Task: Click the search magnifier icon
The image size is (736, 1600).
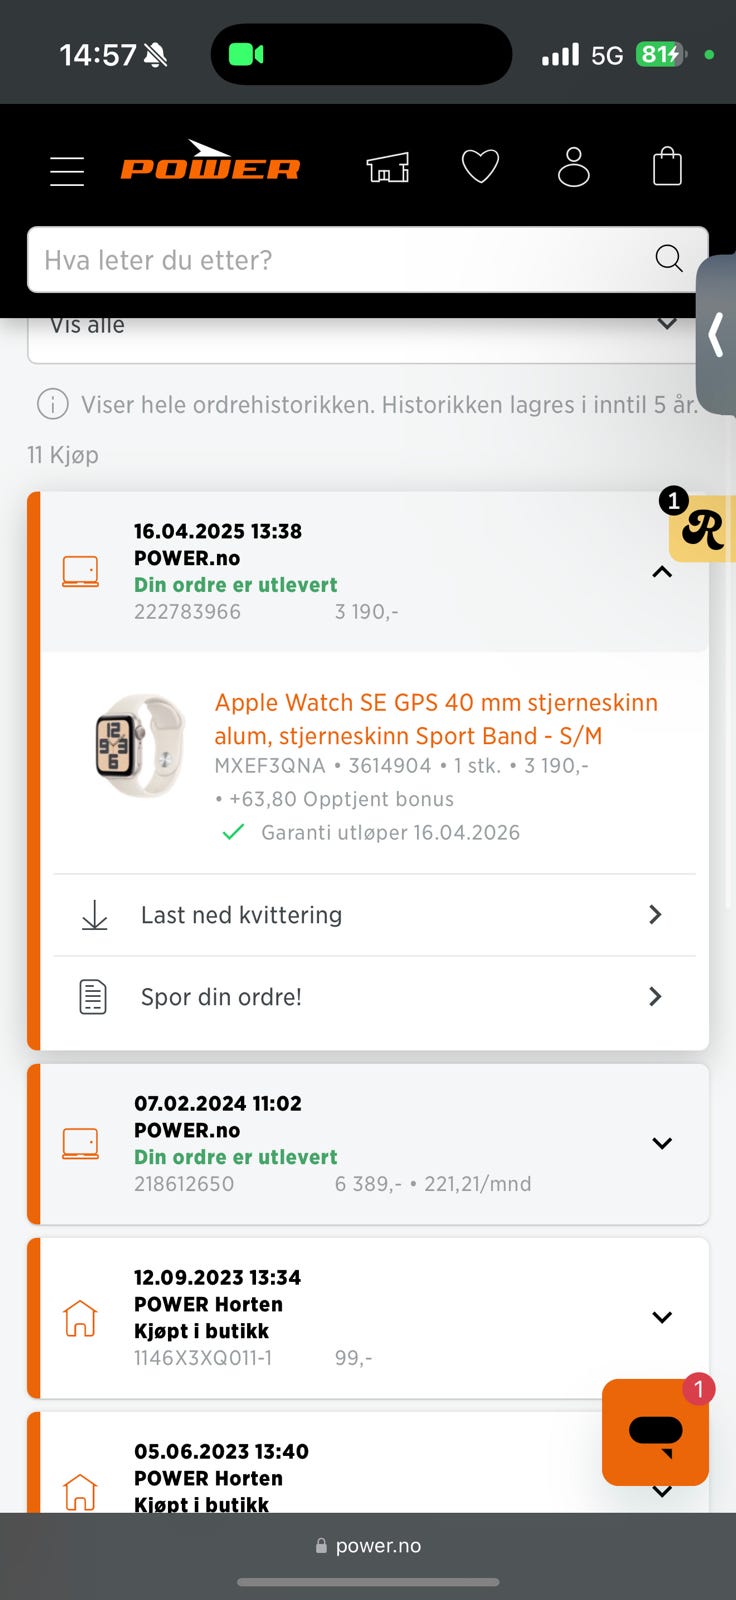Action: 668,259
